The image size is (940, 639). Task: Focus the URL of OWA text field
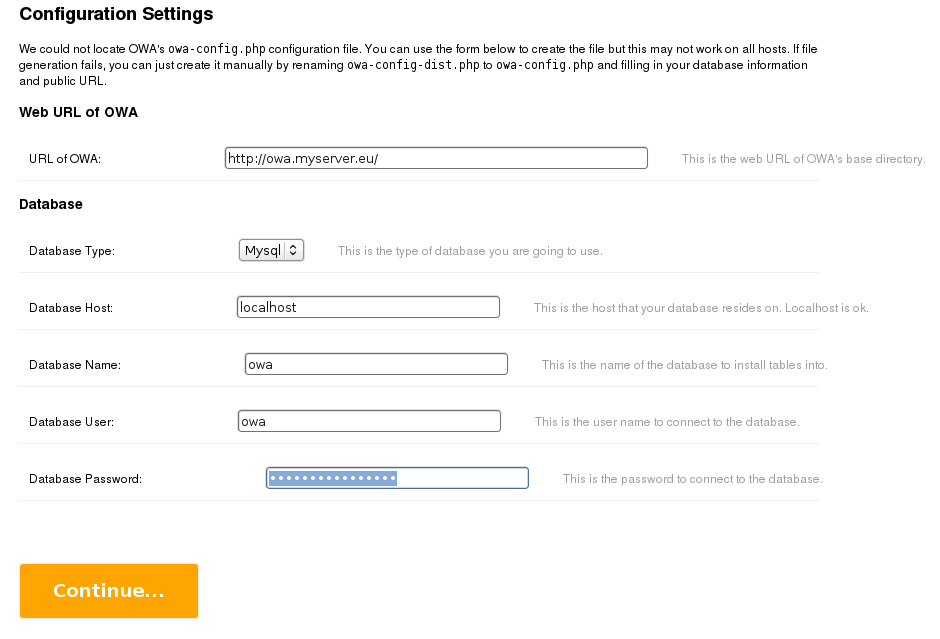(436, 158)
